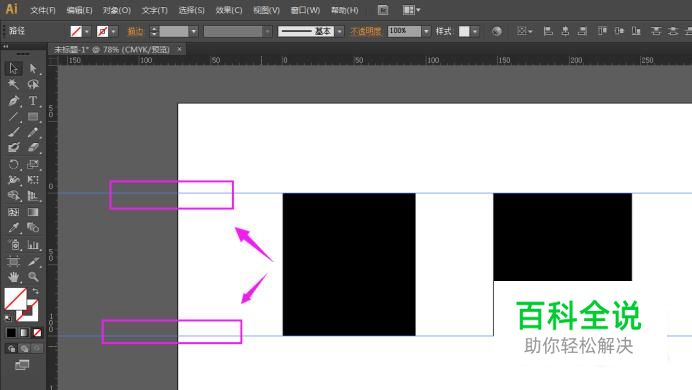The image size is (692, 390).
Task: Select the Blend tool
Action: coord(33,228)
